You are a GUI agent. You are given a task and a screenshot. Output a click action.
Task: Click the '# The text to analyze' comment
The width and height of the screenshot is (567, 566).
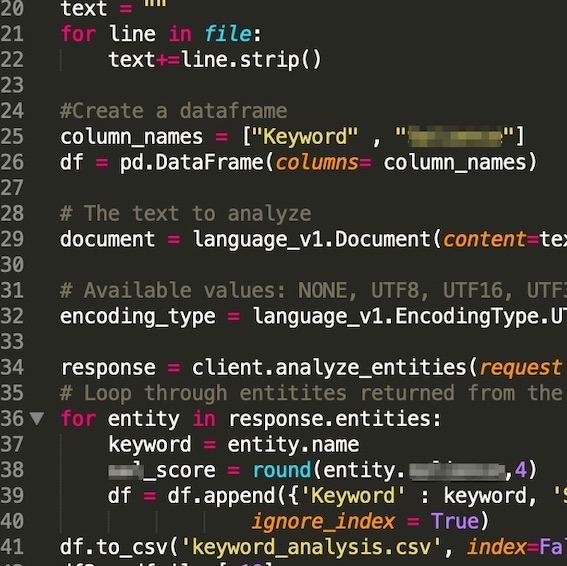(186, 213)
